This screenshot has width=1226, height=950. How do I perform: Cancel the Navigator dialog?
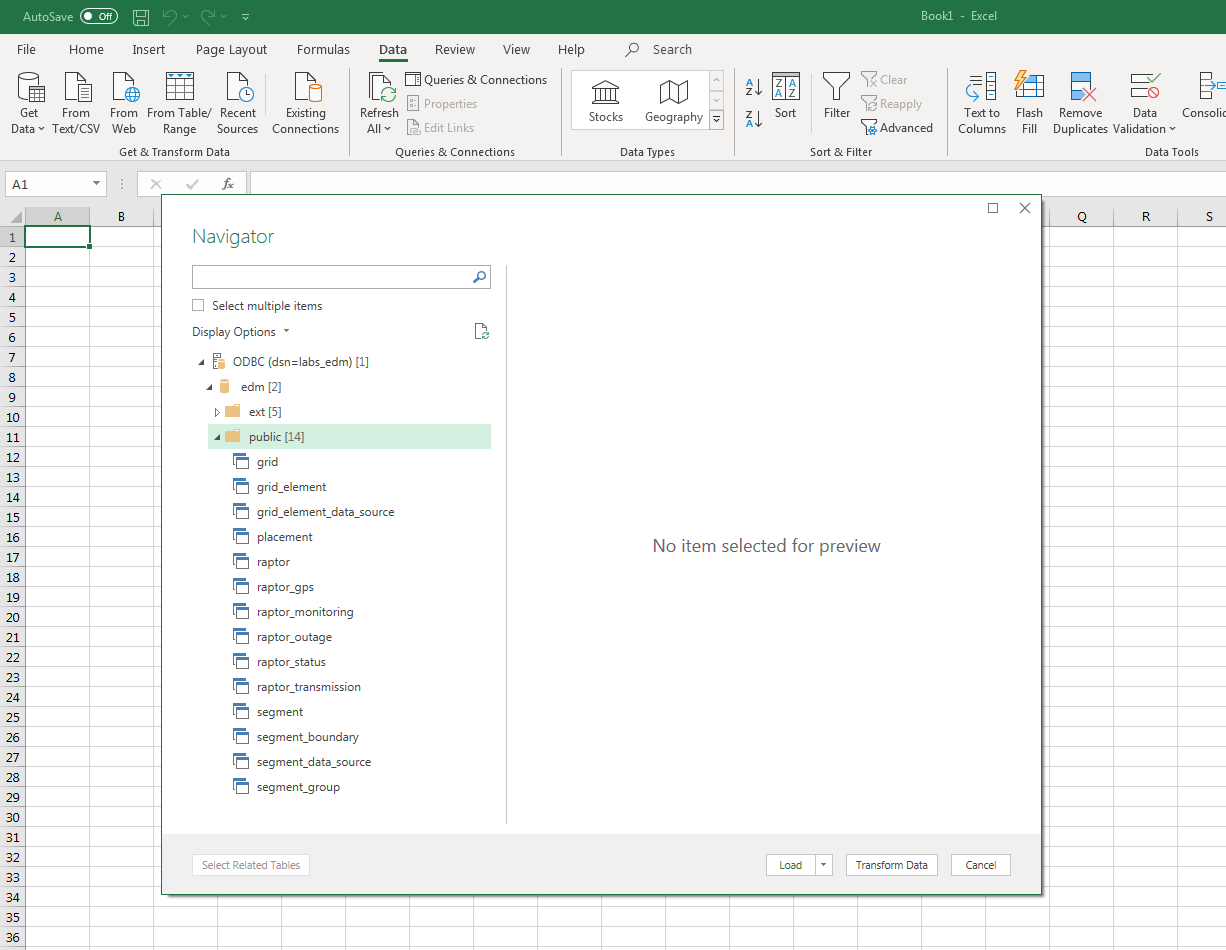(x=981, y=865)
